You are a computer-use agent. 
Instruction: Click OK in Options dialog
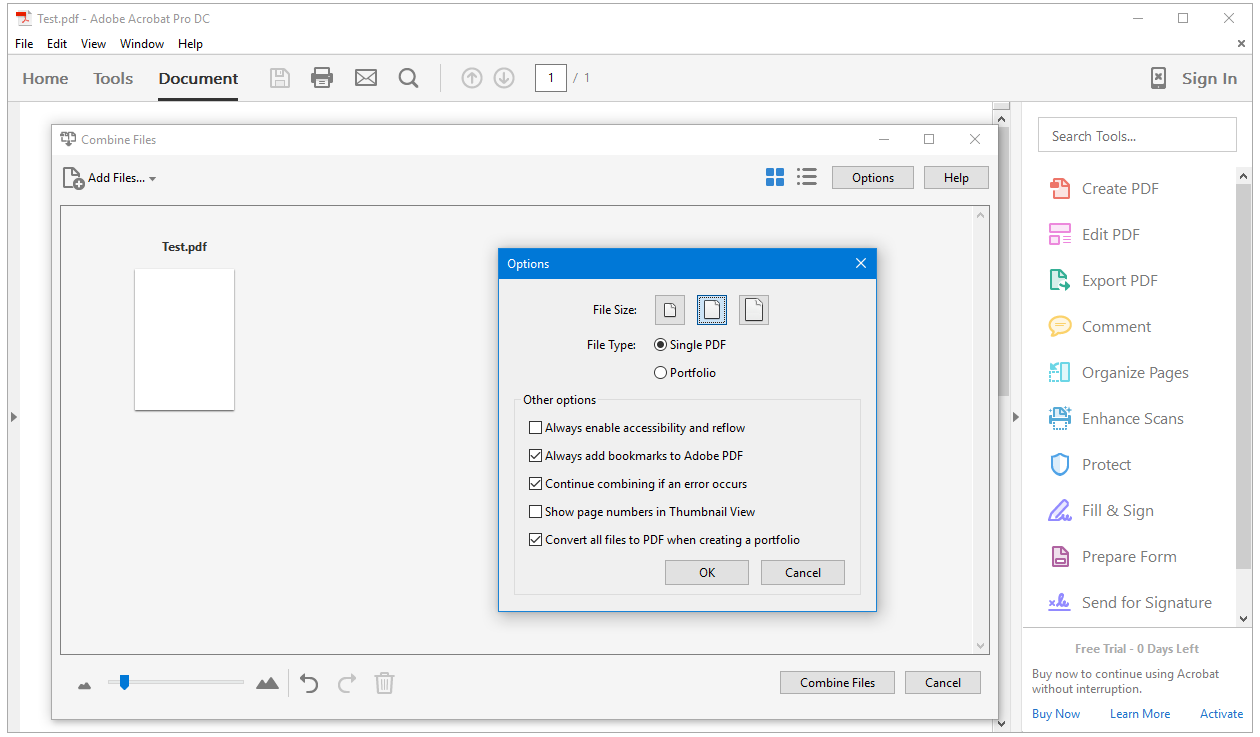707,573
